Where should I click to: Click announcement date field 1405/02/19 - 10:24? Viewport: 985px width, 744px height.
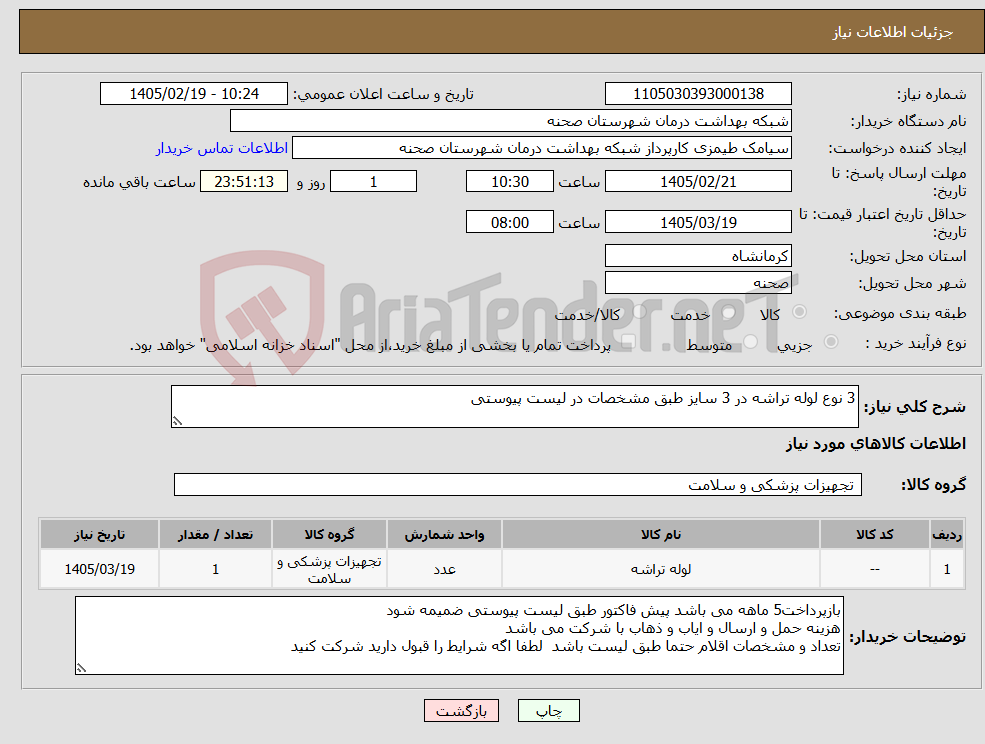click(193, 94)
